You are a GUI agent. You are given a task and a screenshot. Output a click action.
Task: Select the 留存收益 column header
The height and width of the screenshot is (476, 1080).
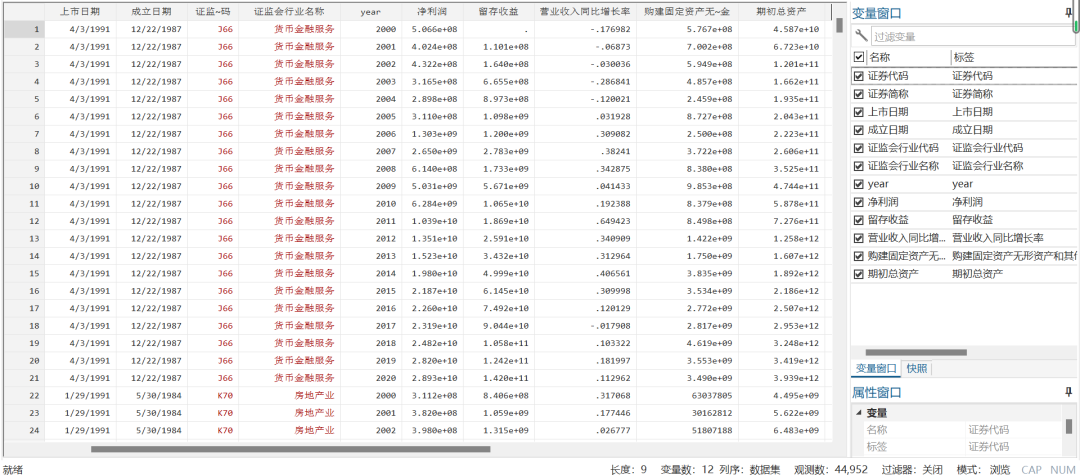(499, 12)
